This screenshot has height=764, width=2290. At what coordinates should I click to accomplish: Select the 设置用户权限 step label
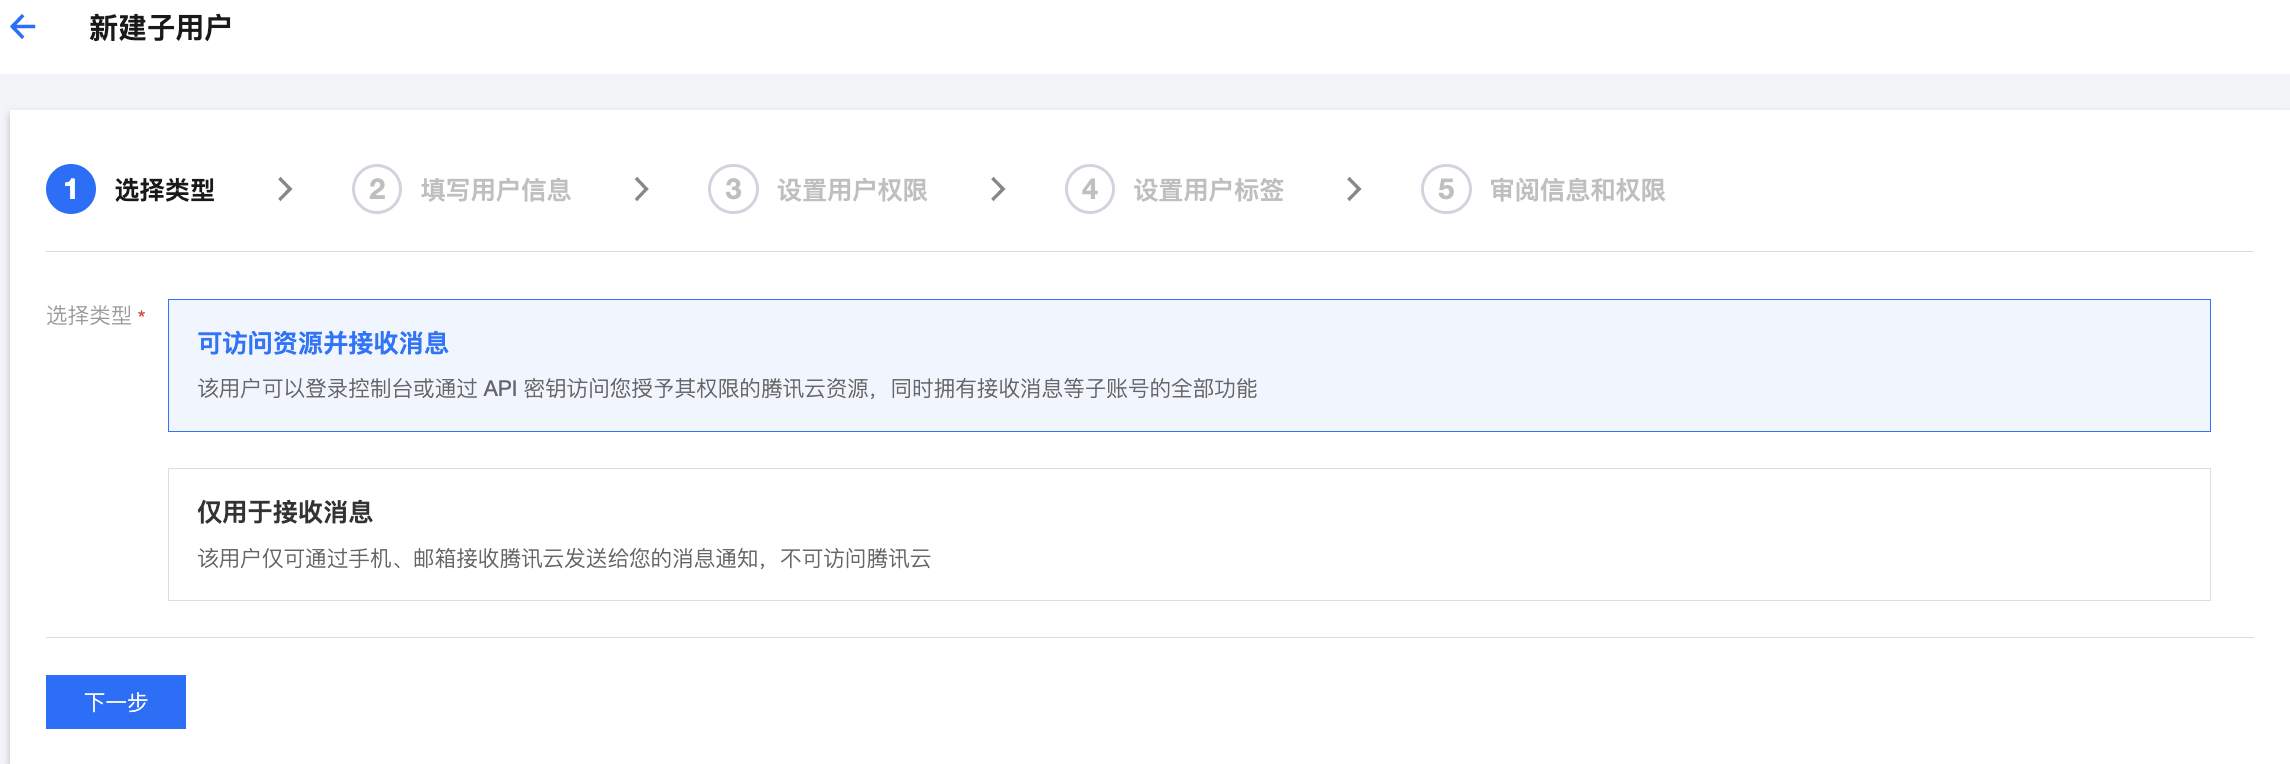coord(853,190)
